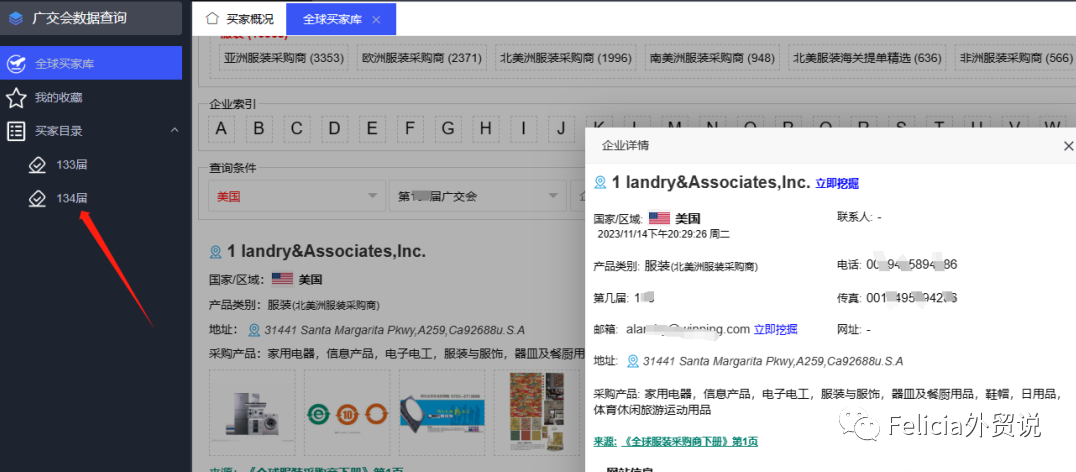
Task: Click the 买家目录 list icon
Action: [x=16, y=131]
